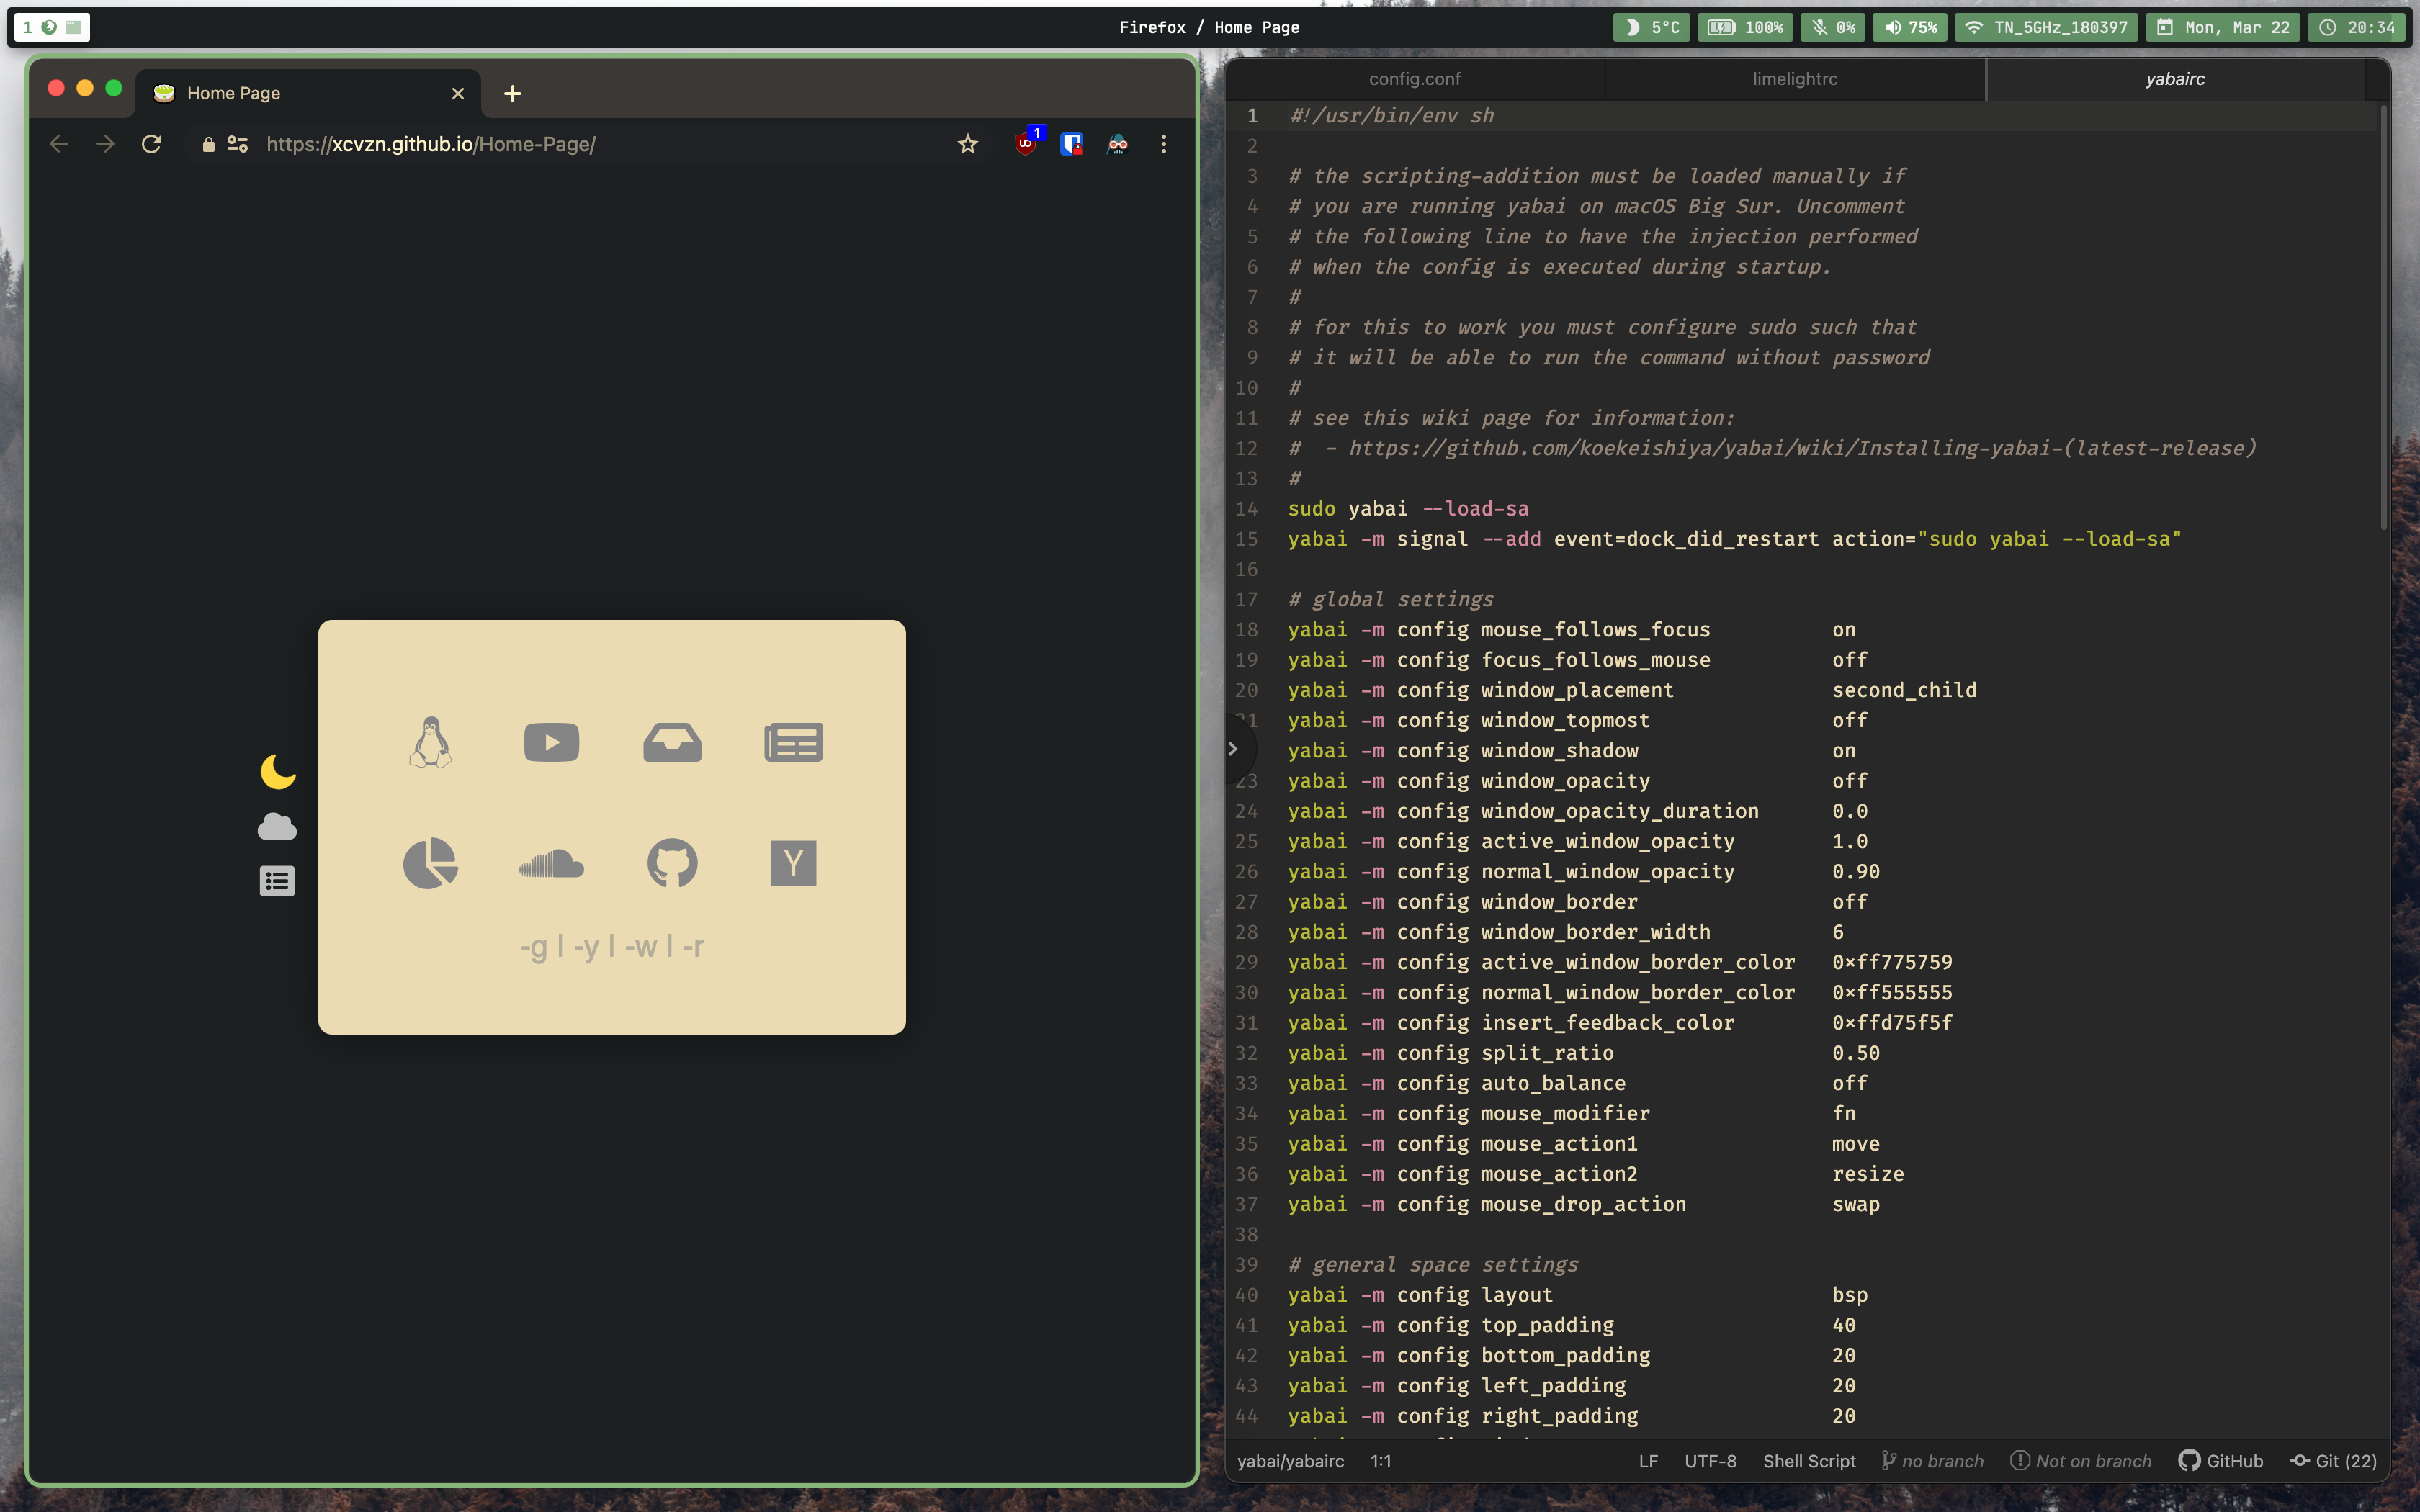2420x1512 pixels.
Task: Open the GitHub shortcut icon on Home Page
Action: [672, 863]
